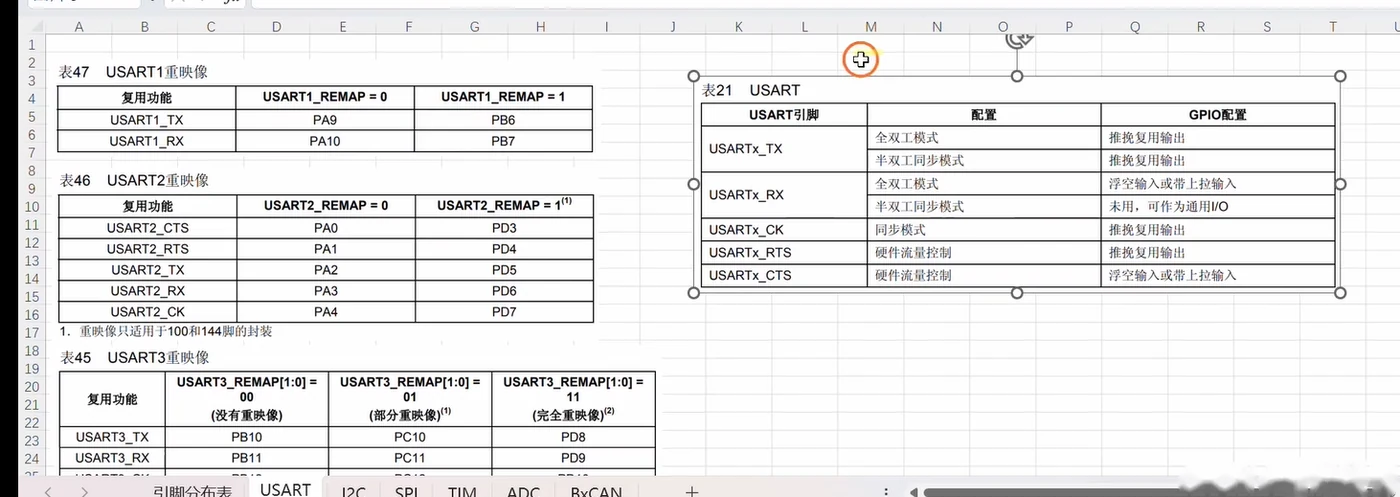
Task: Go to previous sheet tabs with left arrow
Action: tap(47, 491)
